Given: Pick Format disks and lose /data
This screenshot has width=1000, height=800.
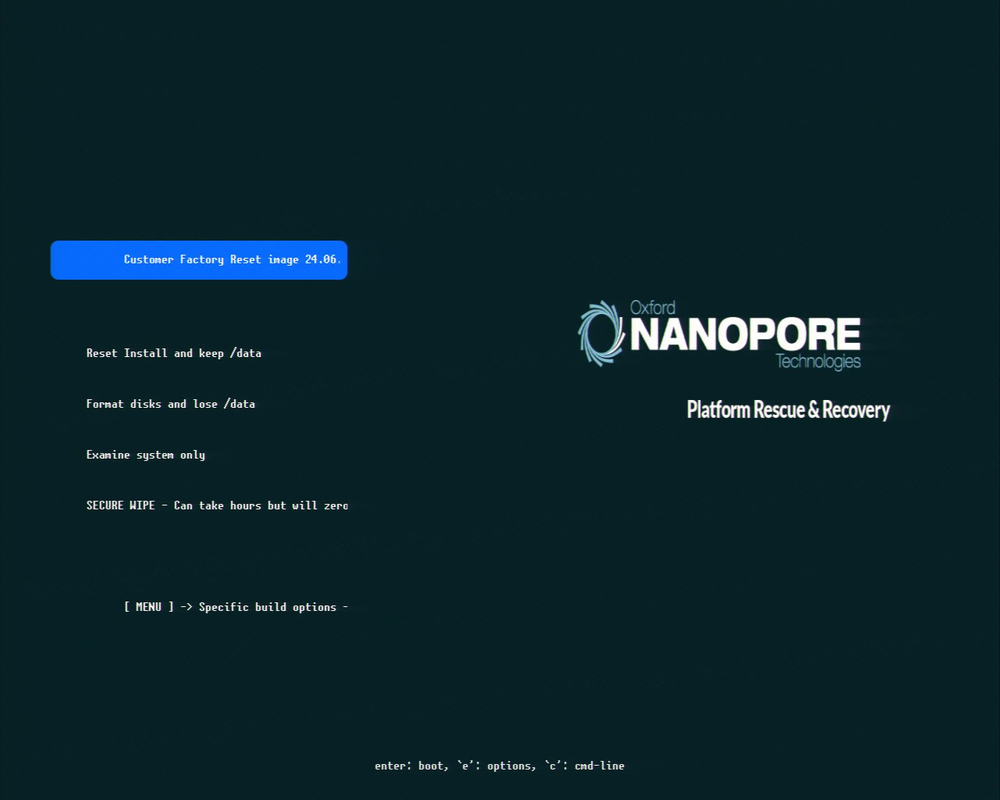Looking at the screenshot, I should [170, 404].
